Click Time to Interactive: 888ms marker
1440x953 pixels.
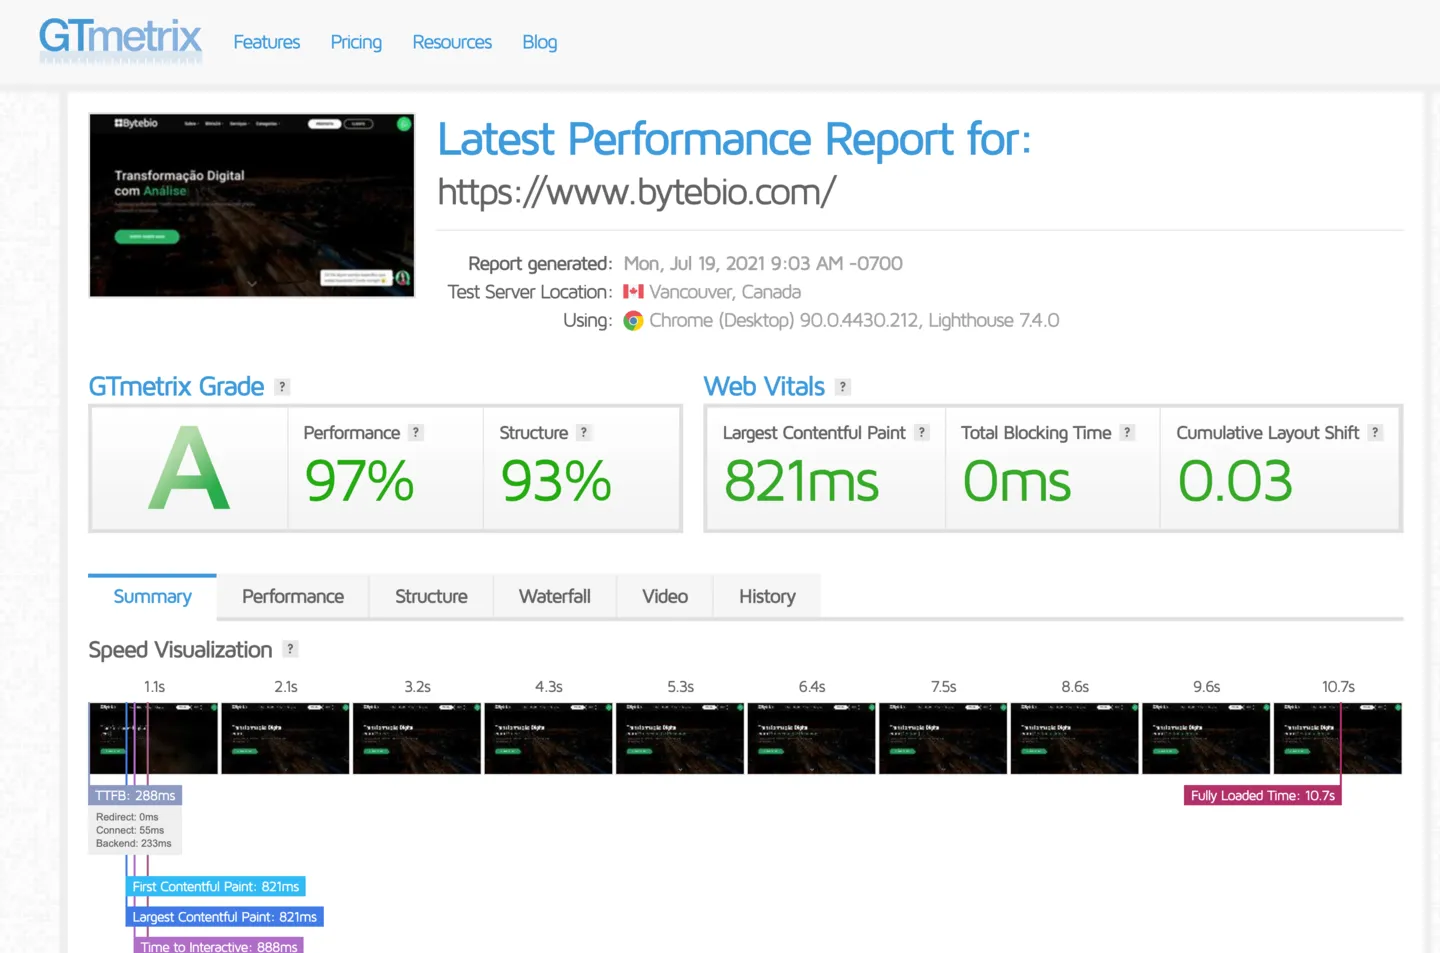coord(219,946)
